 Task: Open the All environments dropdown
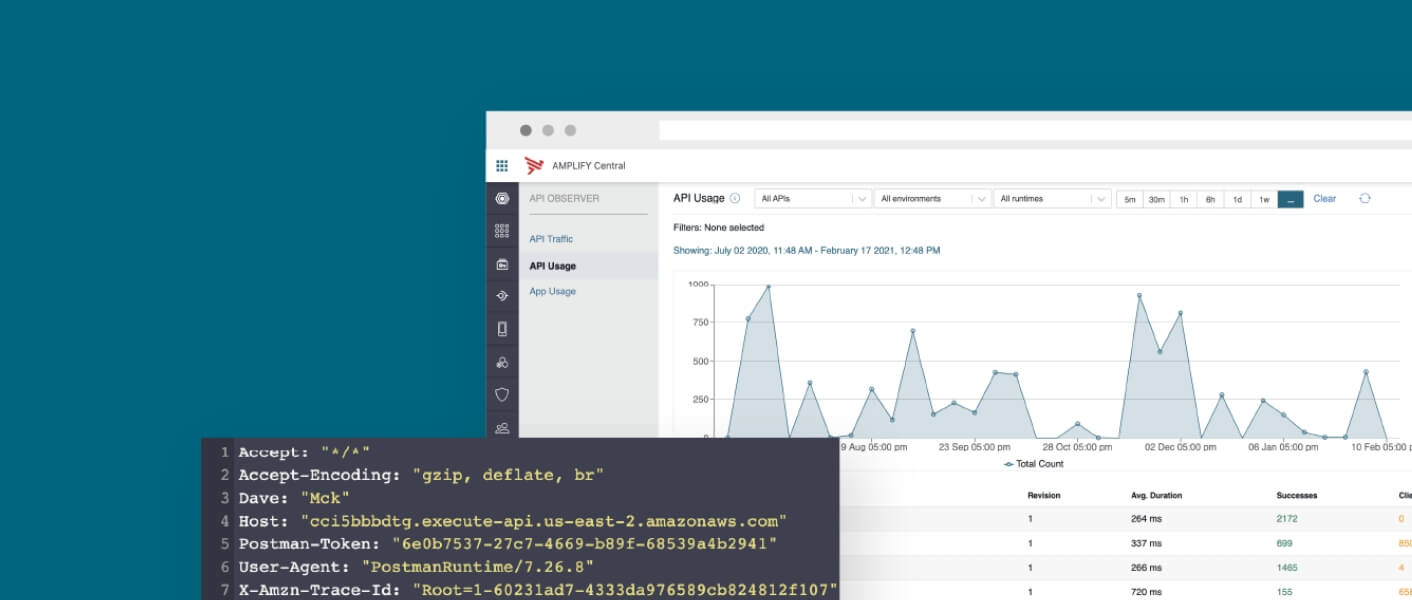[x=933, y=199]
